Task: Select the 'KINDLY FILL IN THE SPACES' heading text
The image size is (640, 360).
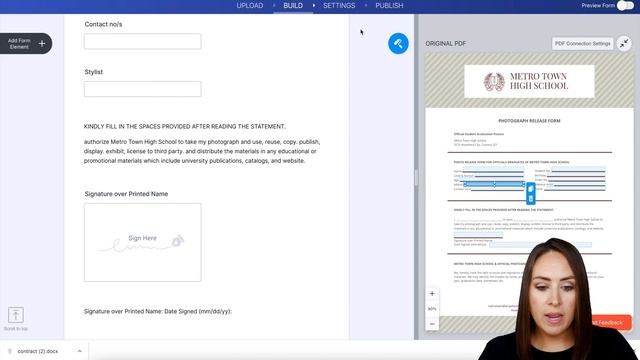Action: point(184,127)
